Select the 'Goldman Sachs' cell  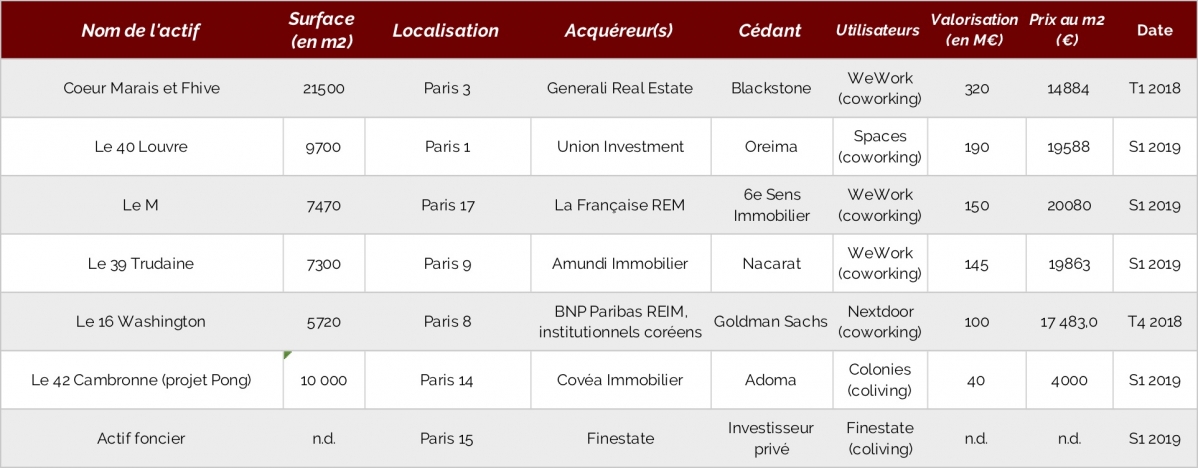click(770, 321)
